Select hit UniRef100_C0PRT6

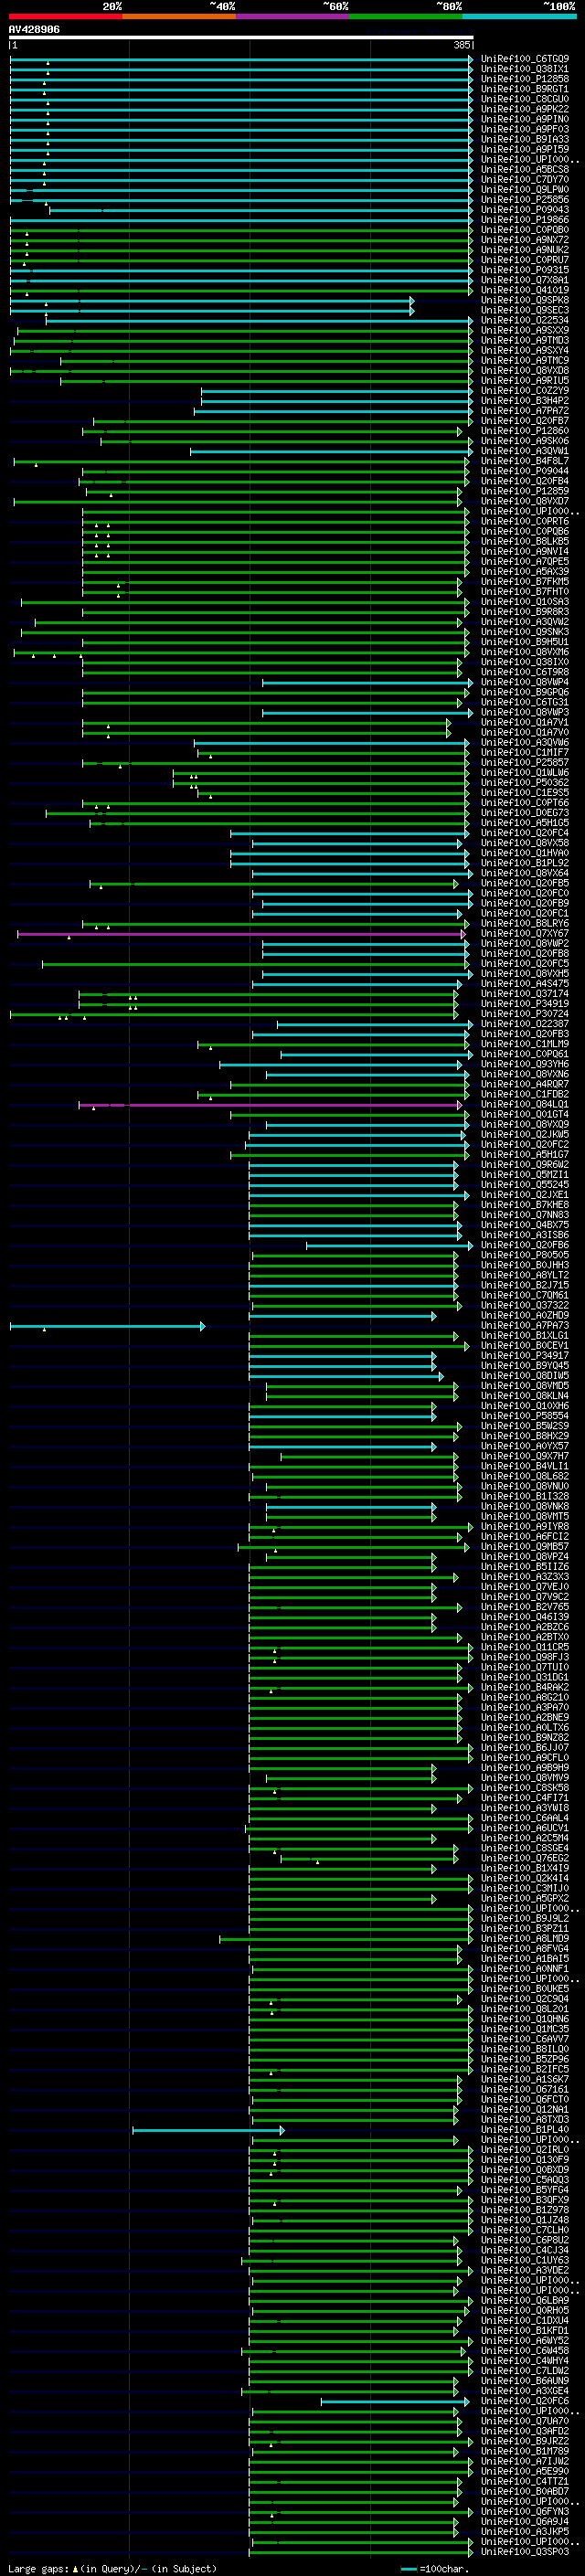(x=525, y=521)
